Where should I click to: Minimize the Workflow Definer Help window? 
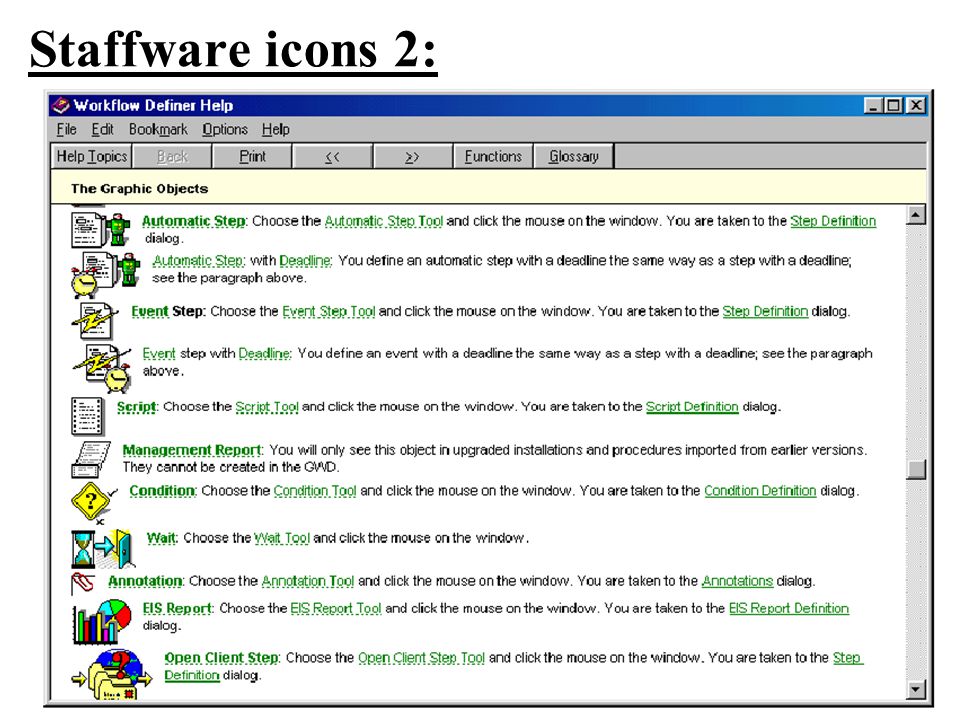tap(873, 105)
